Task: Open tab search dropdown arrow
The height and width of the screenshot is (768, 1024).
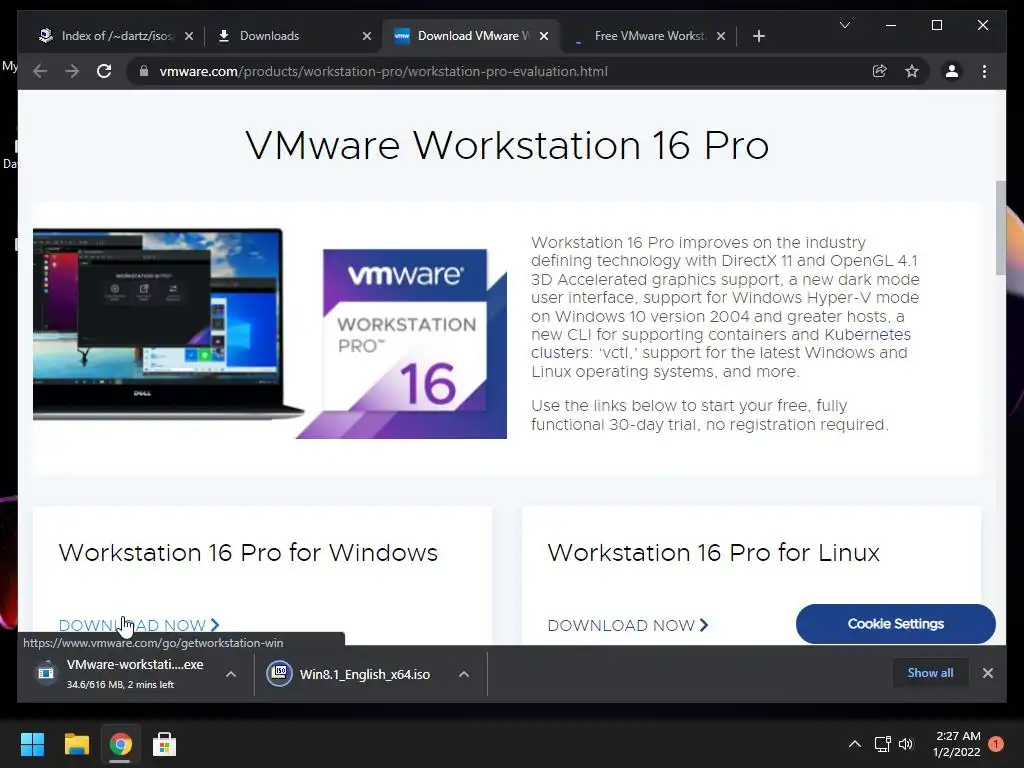Action: 844,25
